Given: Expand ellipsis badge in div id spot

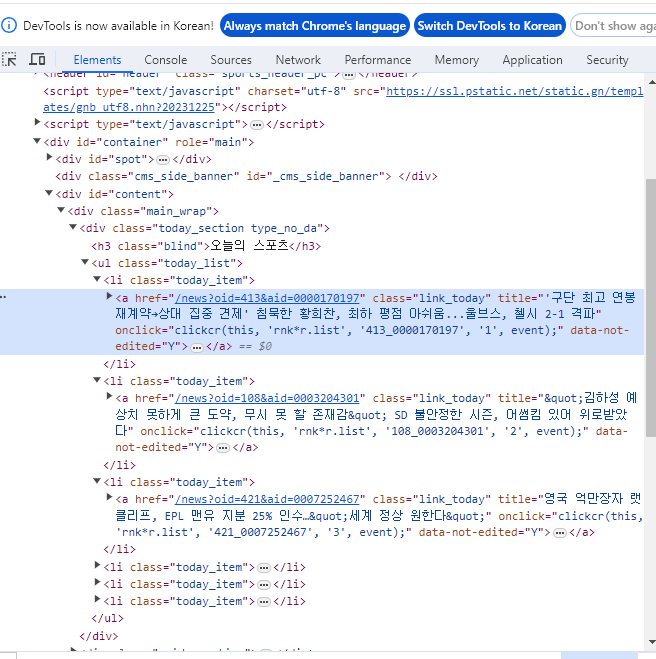Looking at the screenshot, I should pos(163,160).
